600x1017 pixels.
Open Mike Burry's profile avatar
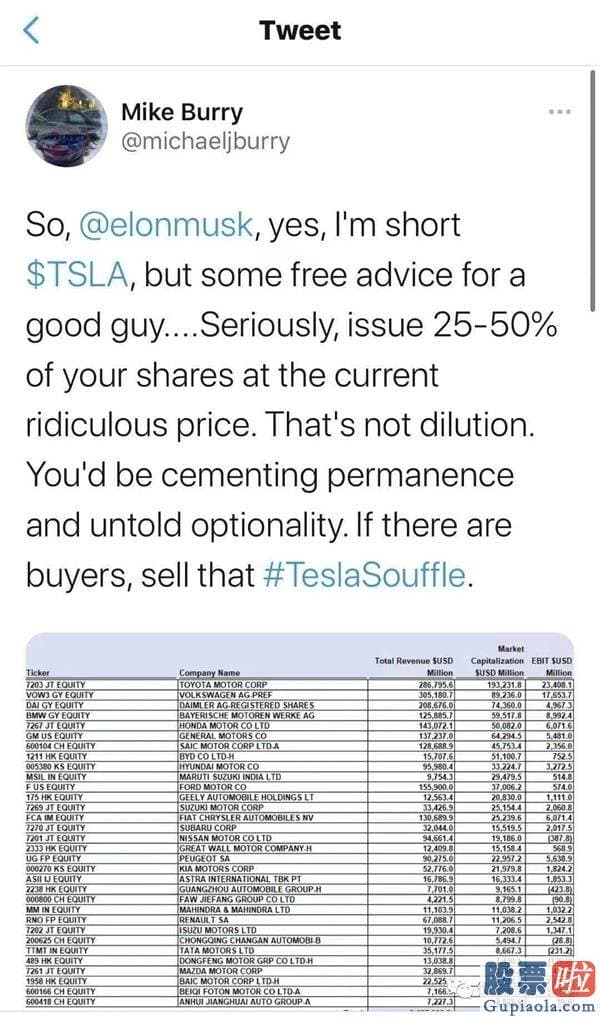(x=66, y=126)
